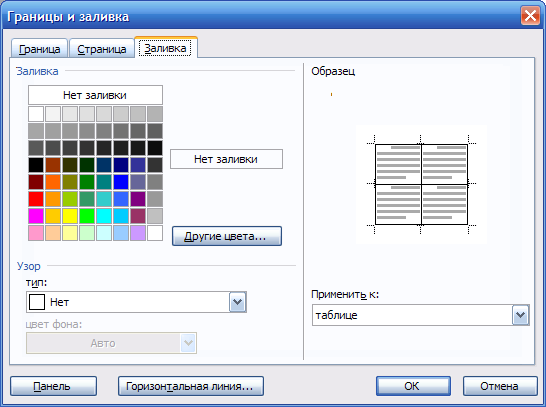Click the disabled цвет фона Авто dropdown
The image size is (546, 407).
pos(111,343)
